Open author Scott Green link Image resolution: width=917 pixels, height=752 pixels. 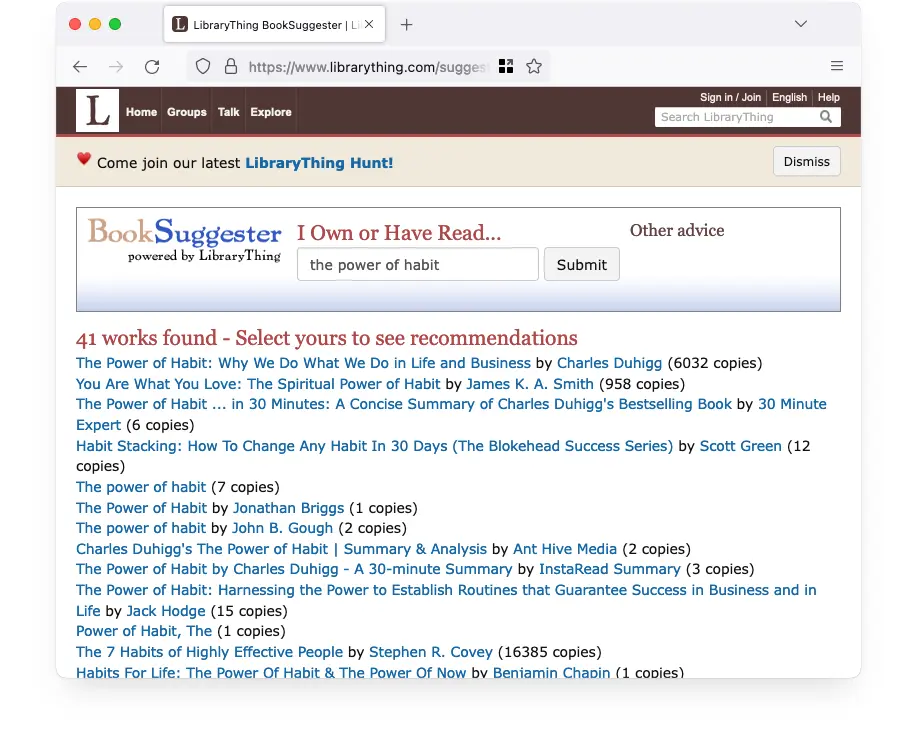740,446
